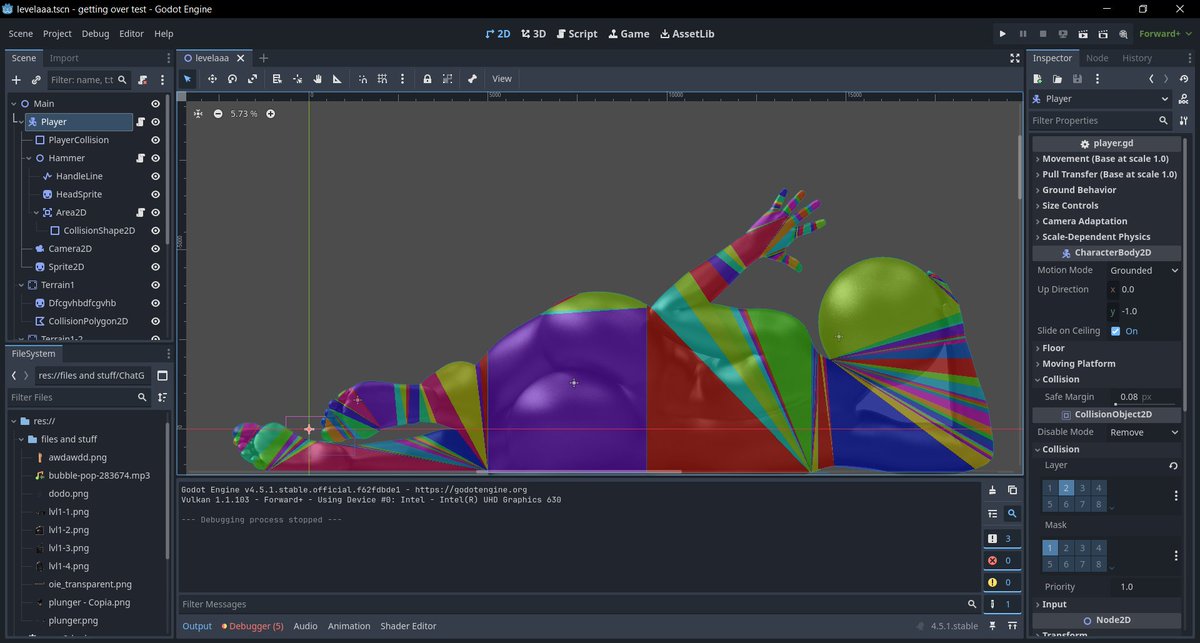Viewport: 1200px width, 643px height.
Task: Click the zoom out minus button
Action: click(218, 114)
